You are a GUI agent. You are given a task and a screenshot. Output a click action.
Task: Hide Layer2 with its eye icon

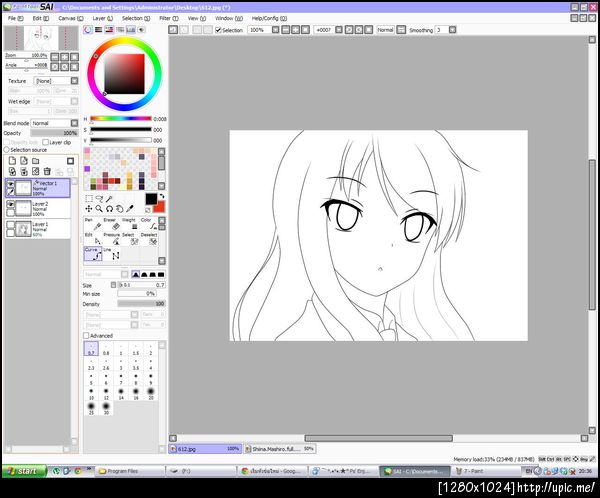pos(11,204)
